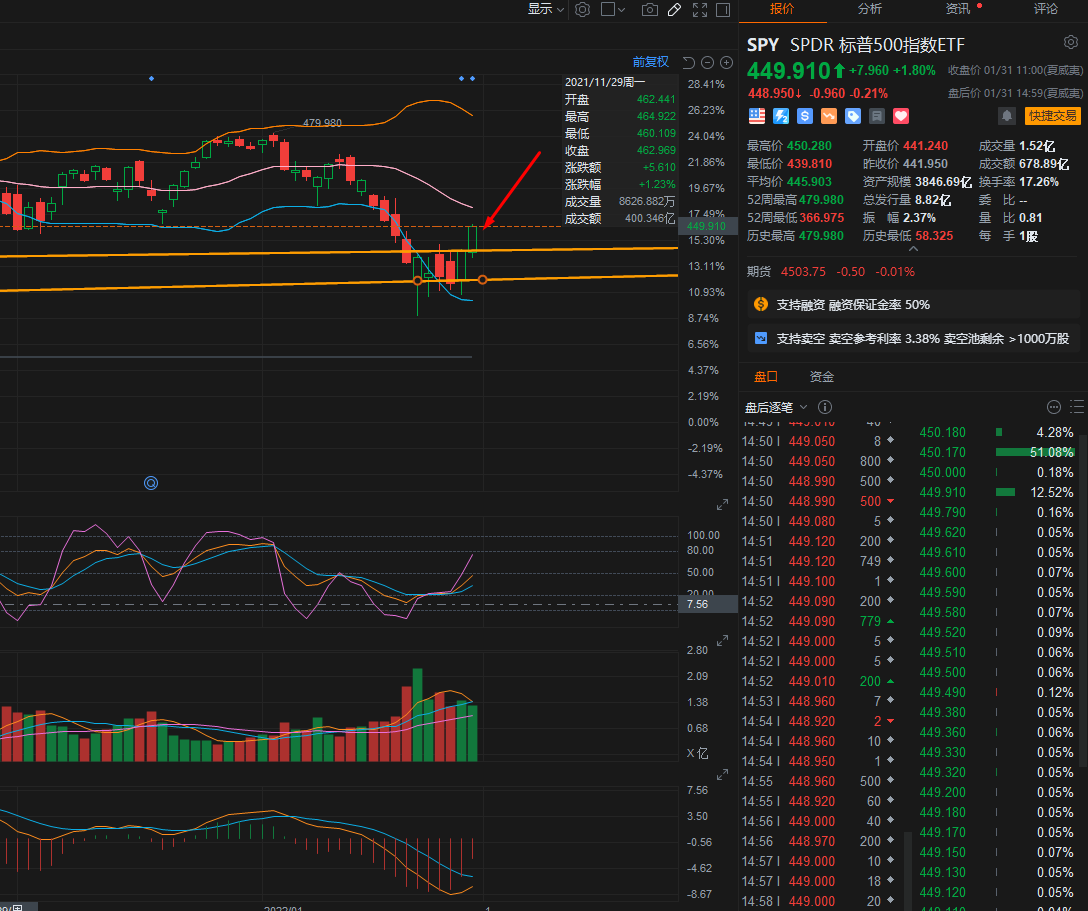Click the orange dollar coin margin icon
Image resolution: width=1088 pixels, height=911 pixels.
(x=761, y=304)
